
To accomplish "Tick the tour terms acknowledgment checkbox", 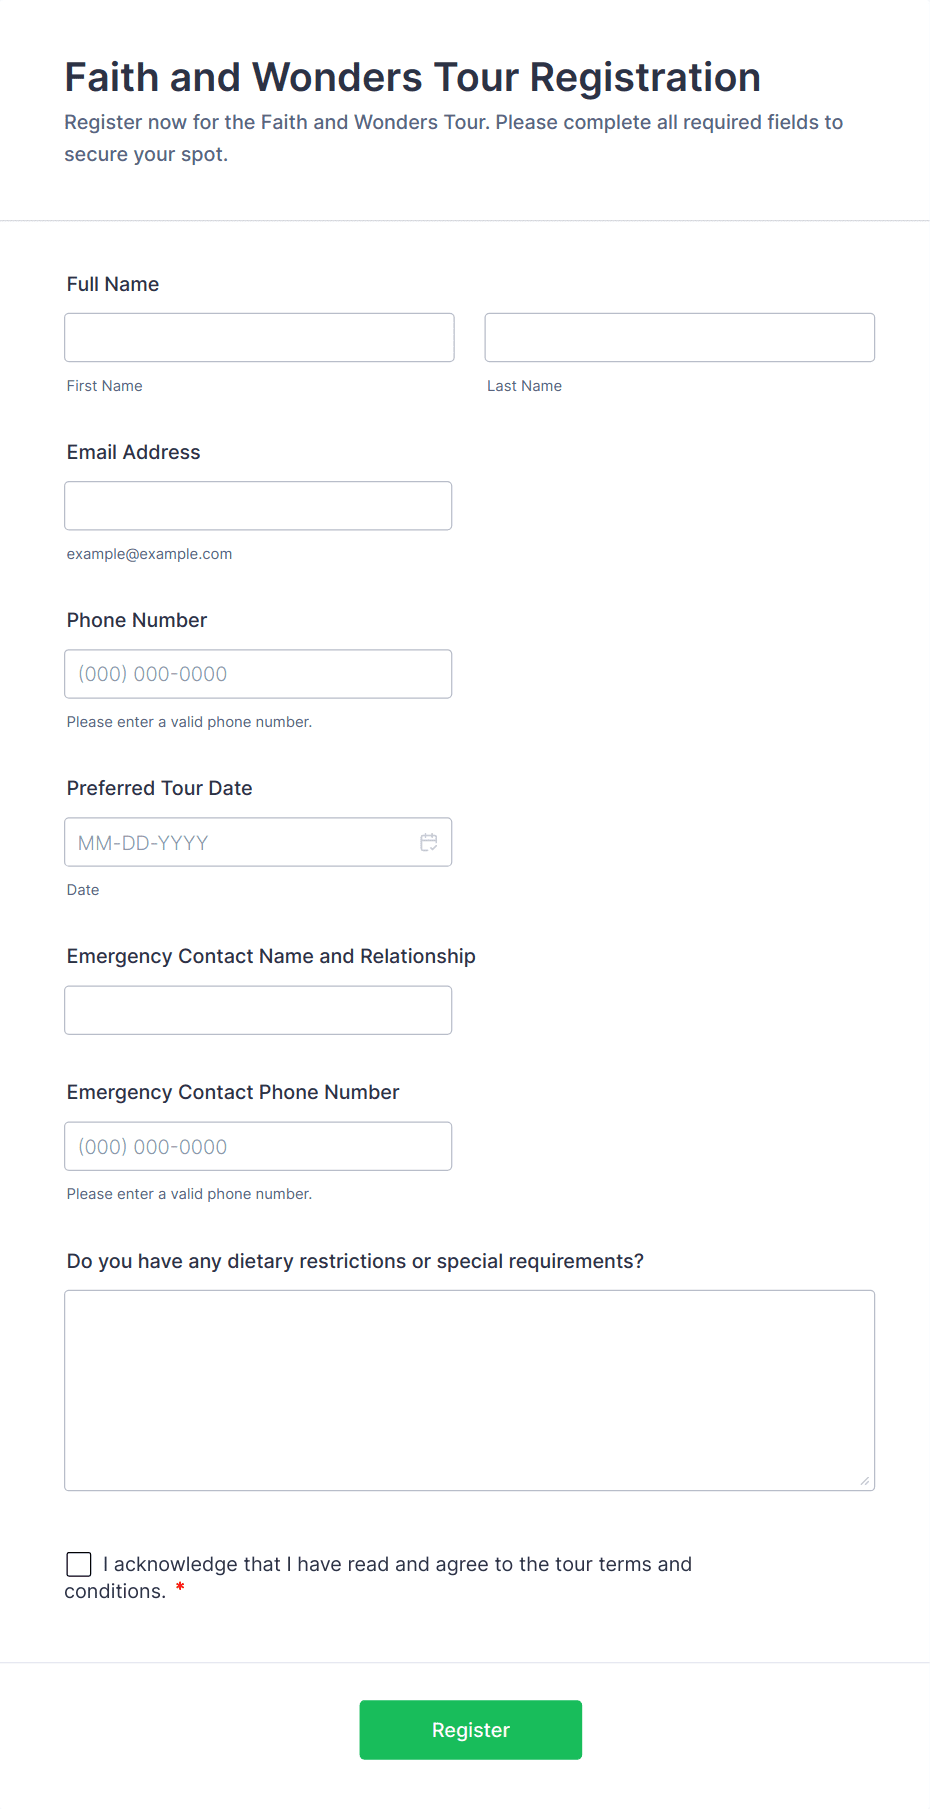I will point(79,1564).
